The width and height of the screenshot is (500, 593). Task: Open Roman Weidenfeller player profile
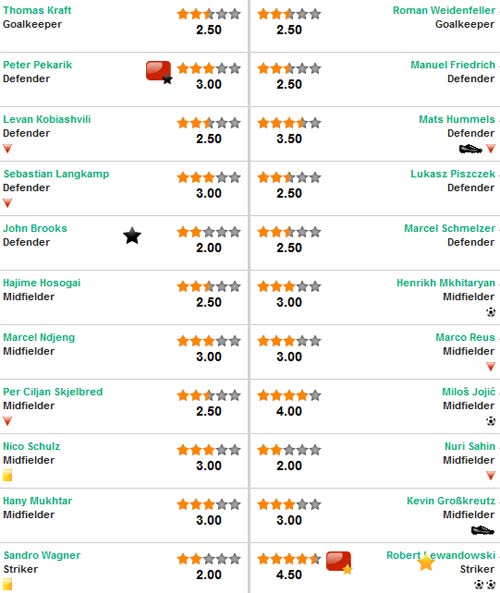click(x=444, y=10)
